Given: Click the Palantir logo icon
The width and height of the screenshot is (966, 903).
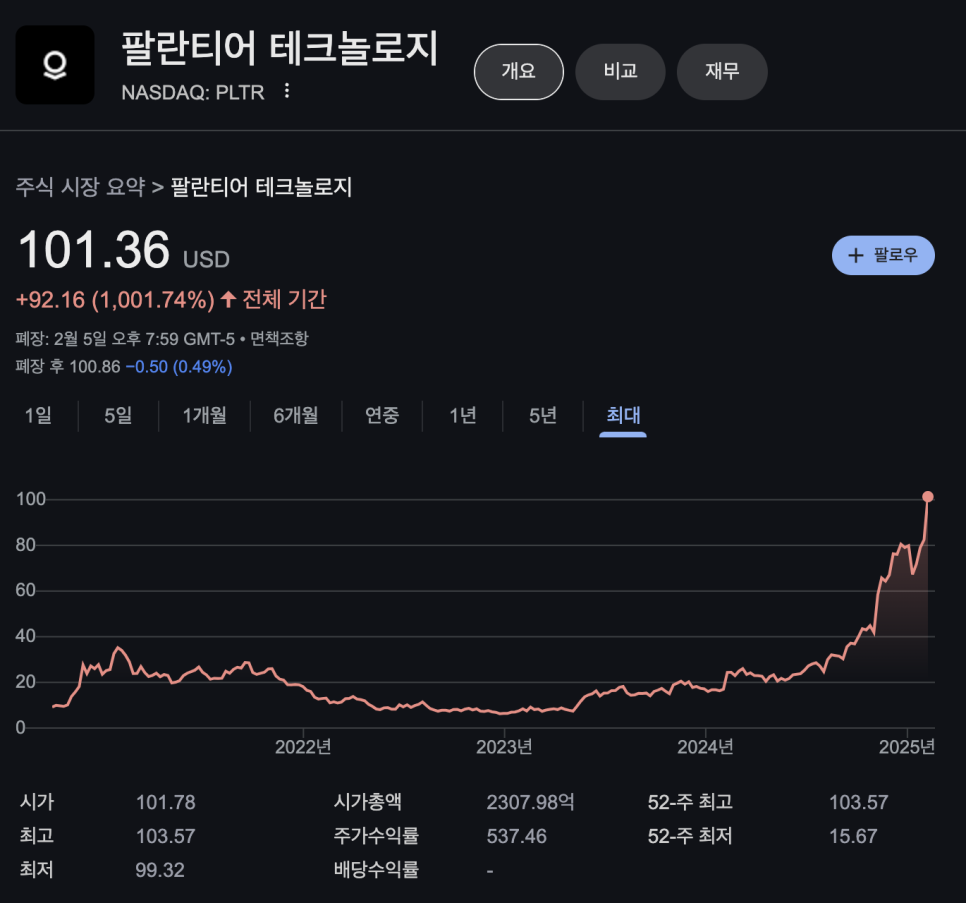Looking at the screenshot, I should point(55,65).
